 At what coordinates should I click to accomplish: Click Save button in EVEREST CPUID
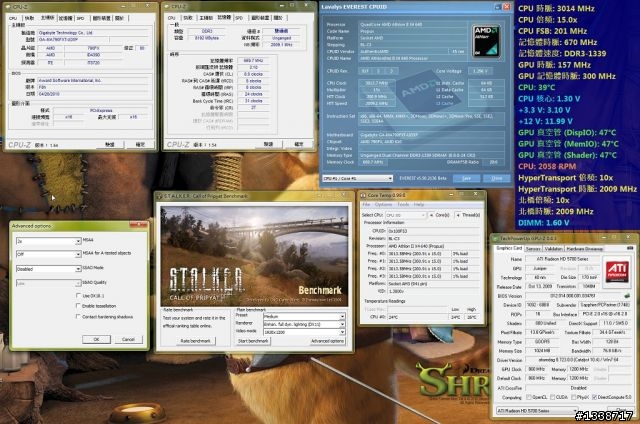[x=466, y=178]
